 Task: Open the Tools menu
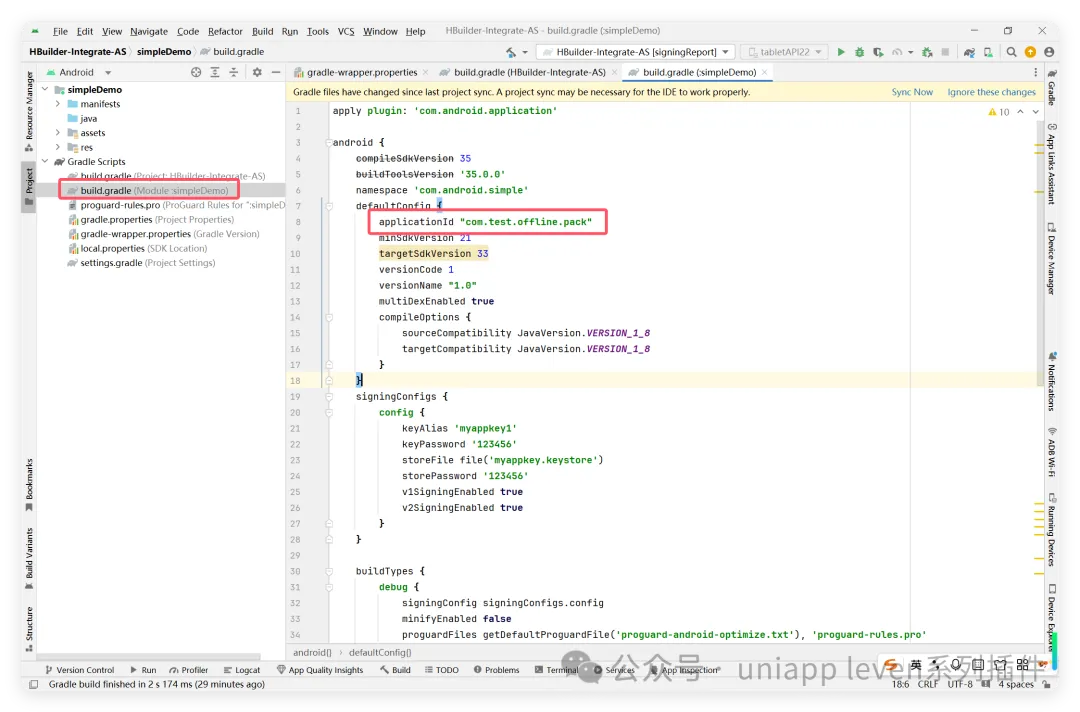[318, 31]
